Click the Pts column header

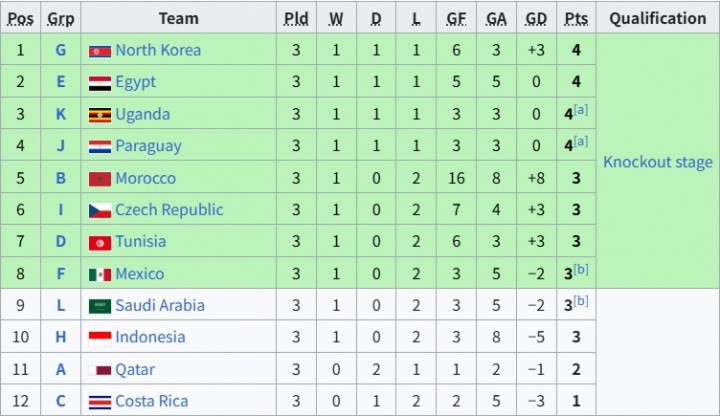pyautogui.click(x=575, y=18)
